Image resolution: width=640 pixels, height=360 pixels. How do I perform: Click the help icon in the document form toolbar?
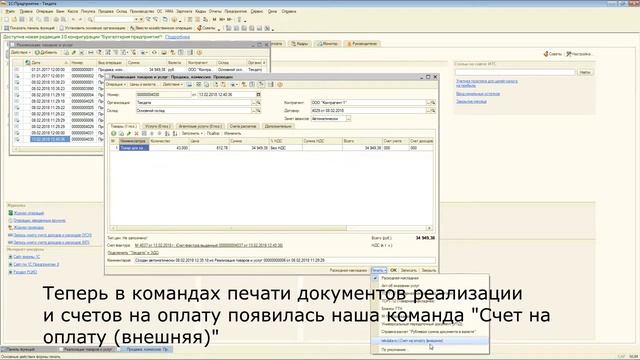click(x=280, y=84)
